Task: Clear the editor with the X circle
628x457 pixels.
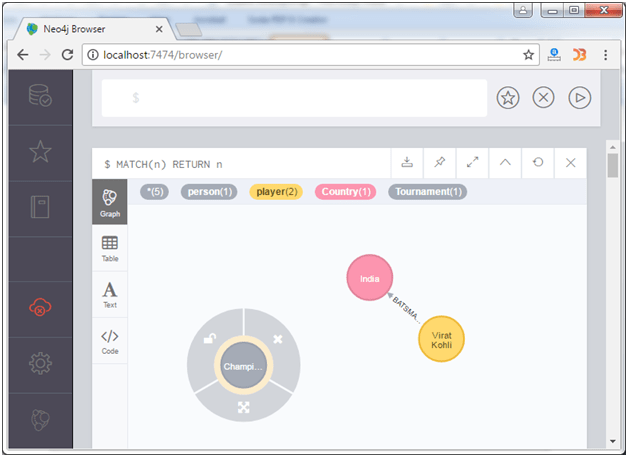Action: pyautogui.click(x=543, y=98)
